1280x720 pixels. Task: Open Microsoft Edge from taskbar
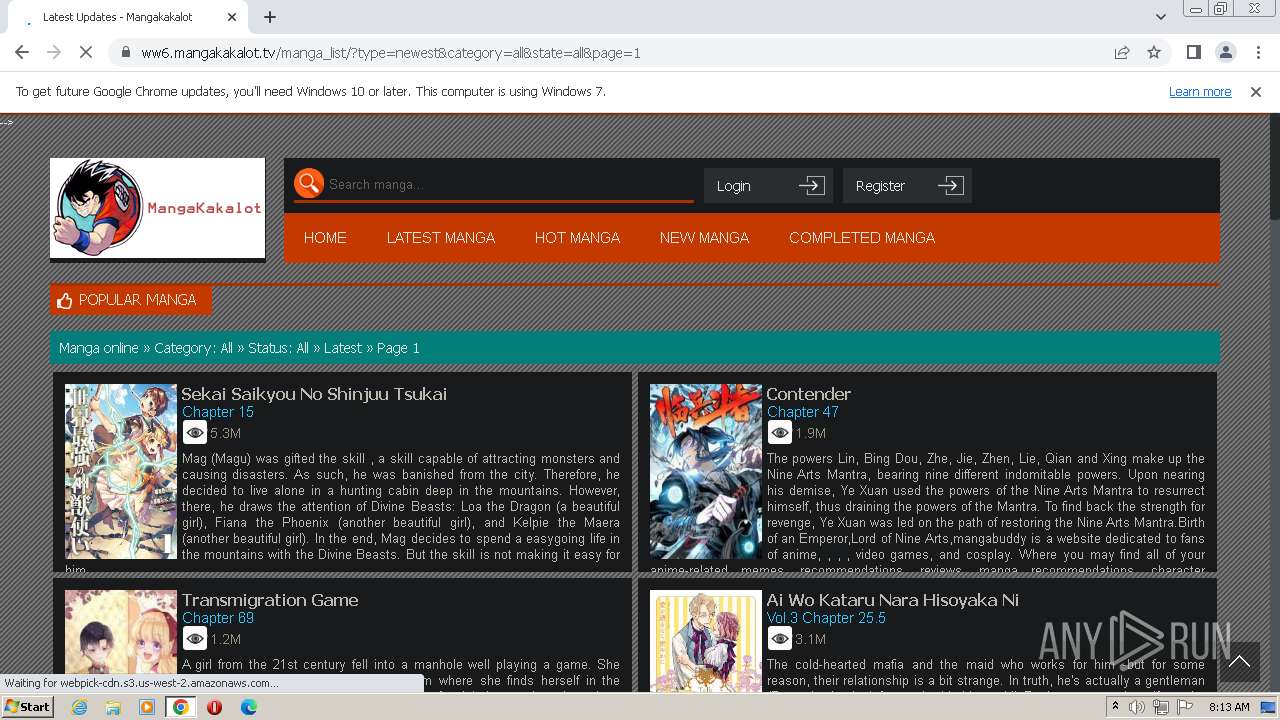(x=248, y=707)
